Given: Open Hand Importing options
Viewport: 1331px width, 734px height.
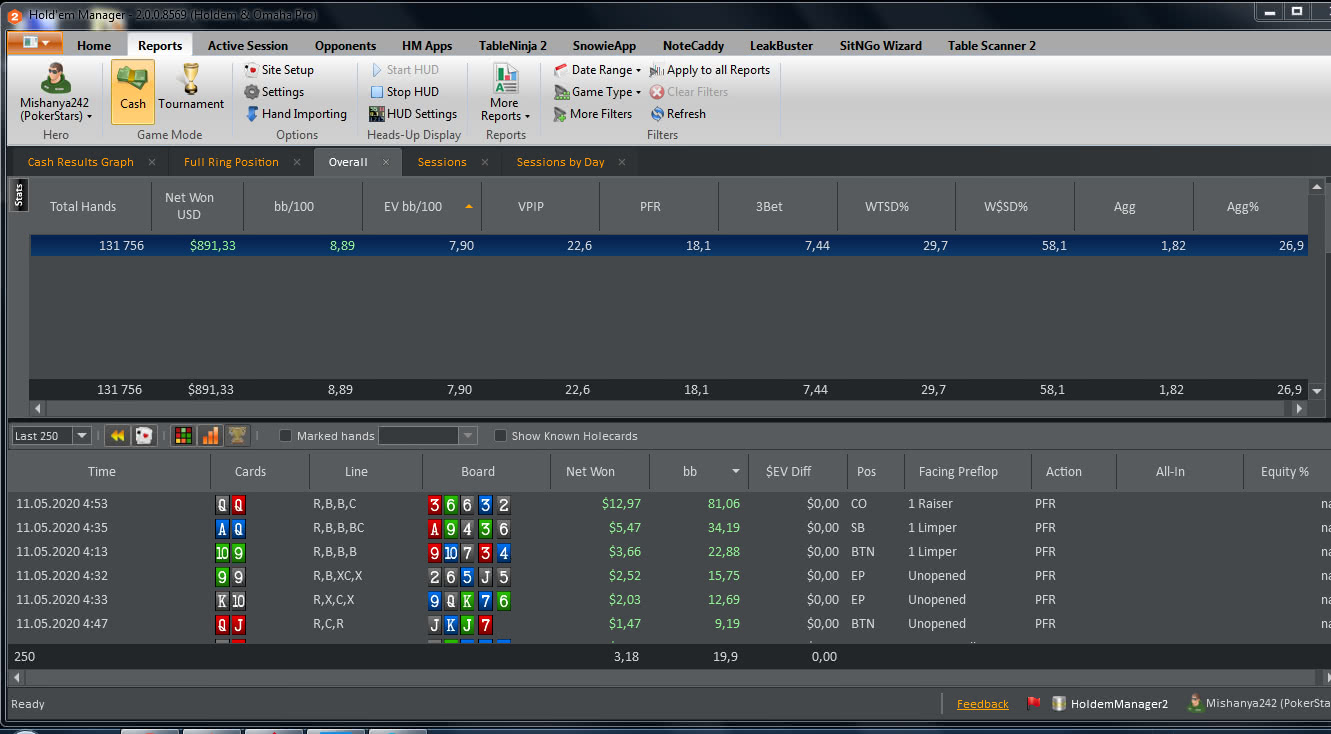Looking at the screenshot, I should 295,114.
